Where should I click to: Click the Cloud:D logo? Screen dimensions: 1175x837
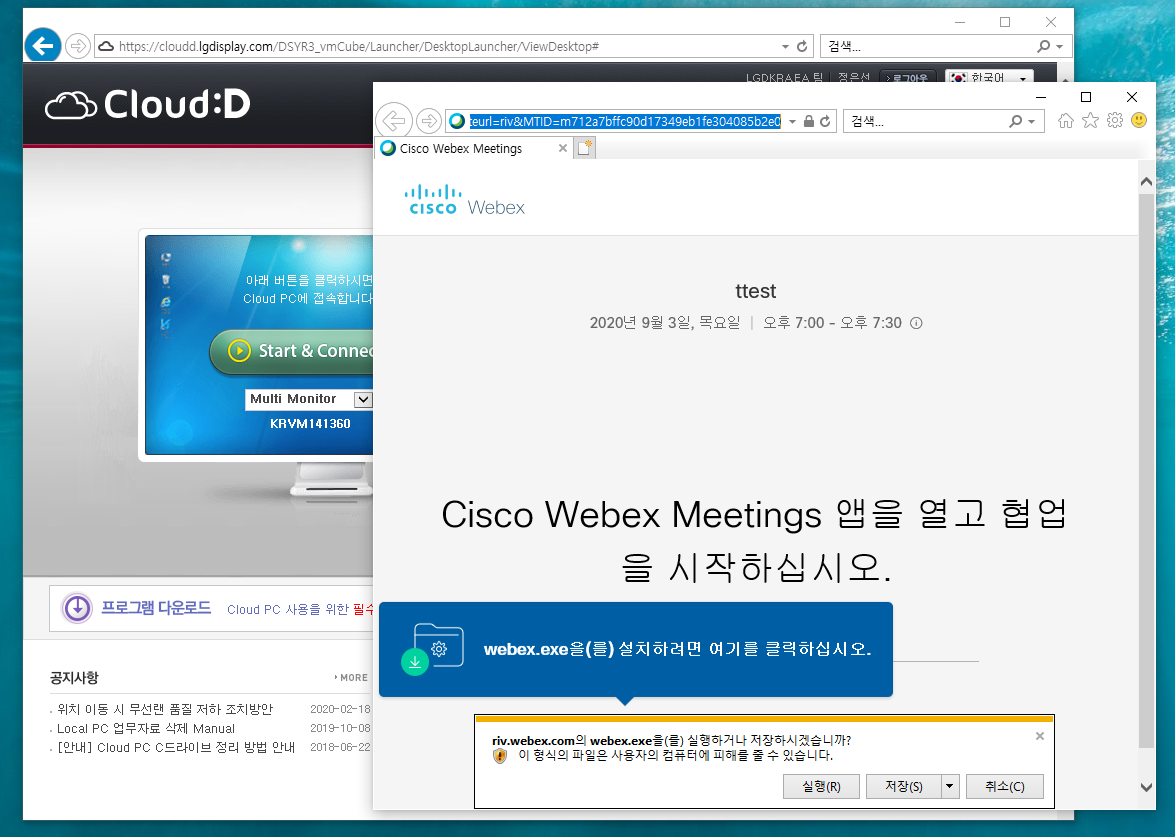[148, 104]
